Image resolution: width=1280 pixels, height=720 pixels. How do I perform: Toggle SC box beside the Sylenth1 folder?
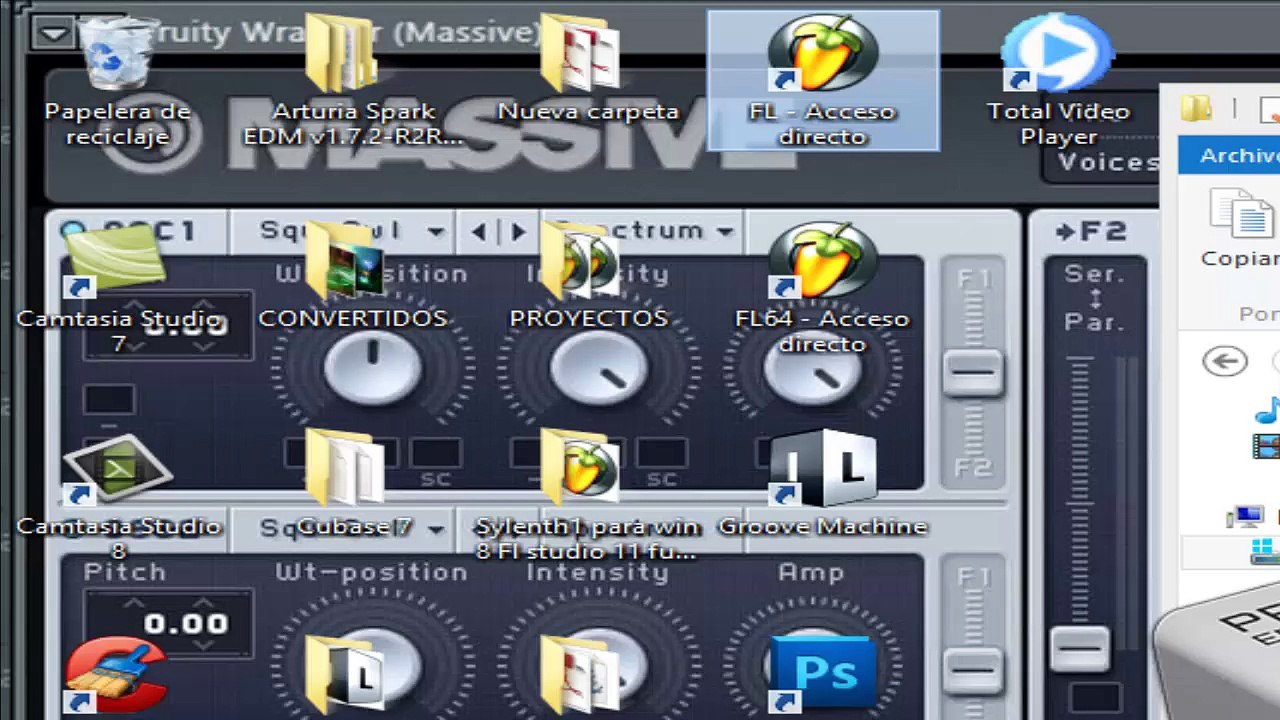click(661, 455)
